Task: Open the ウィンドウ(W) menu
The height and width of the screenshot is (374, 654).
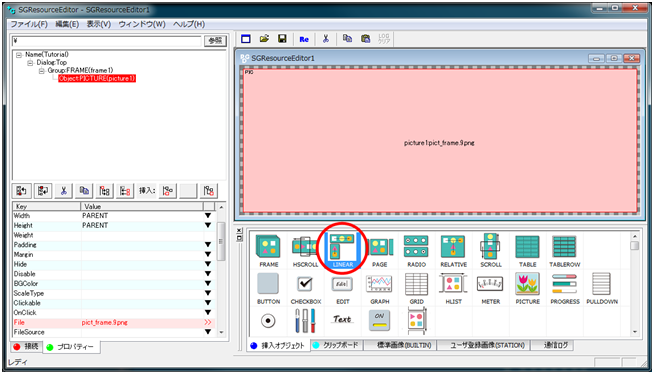Action: [x=142, y=24]
